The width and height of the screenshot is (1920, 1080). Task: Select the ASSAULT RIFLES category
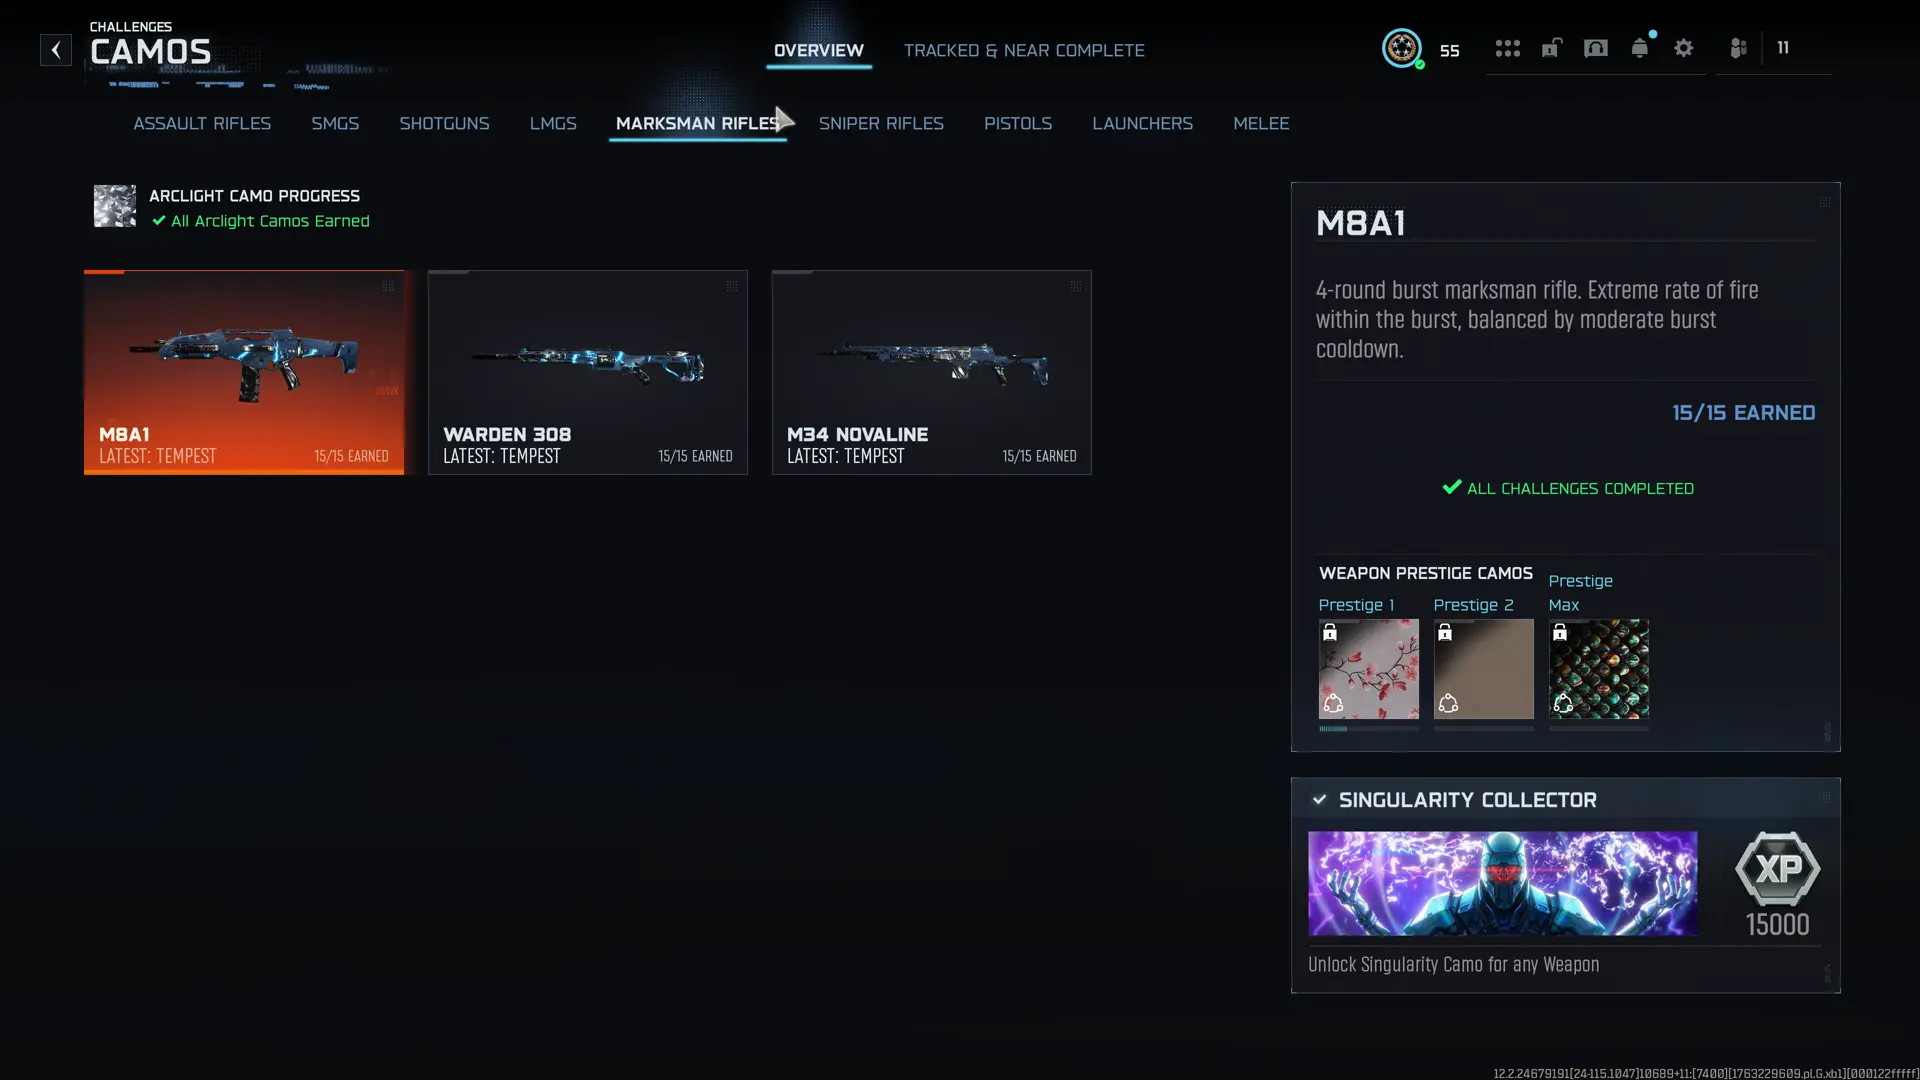[202, 123]
